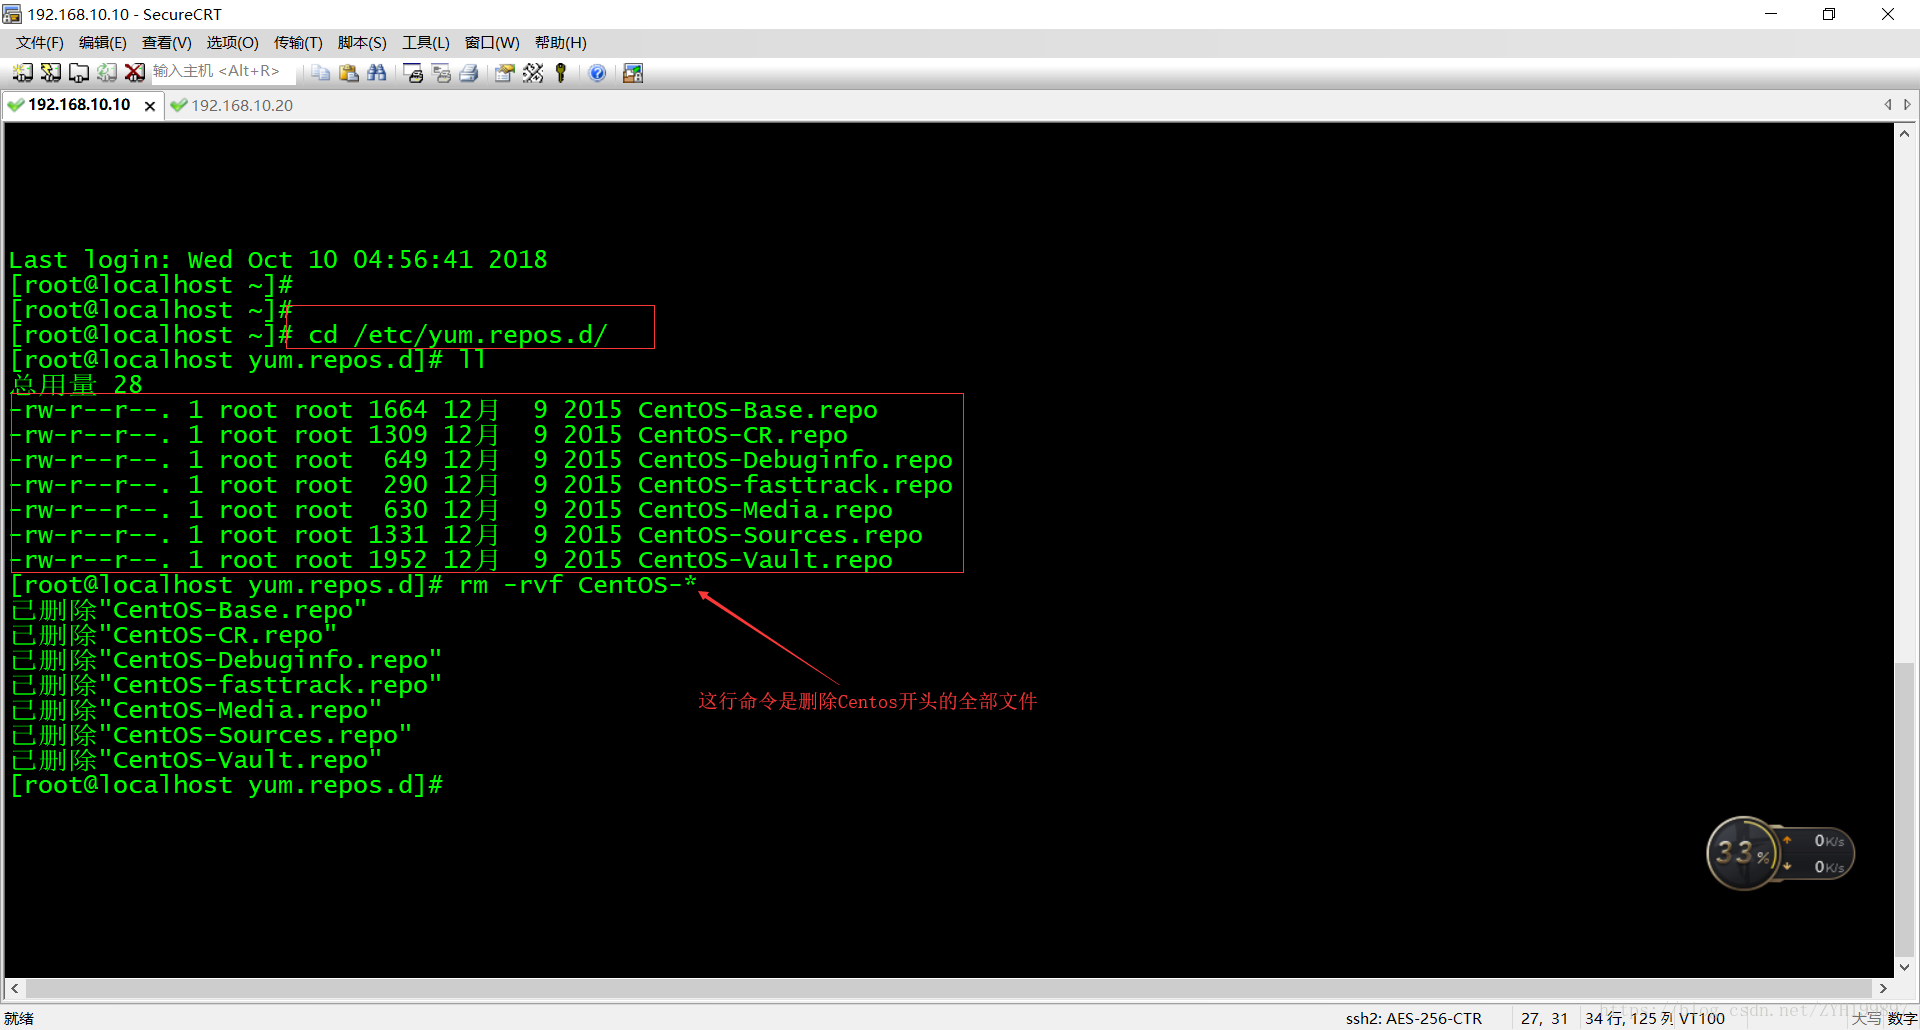Image resolution: width=1920 pixels, height=1030 pixels.
Task: Close the 192.168.10.10 session tab
Action: click(x=150, y=105)
